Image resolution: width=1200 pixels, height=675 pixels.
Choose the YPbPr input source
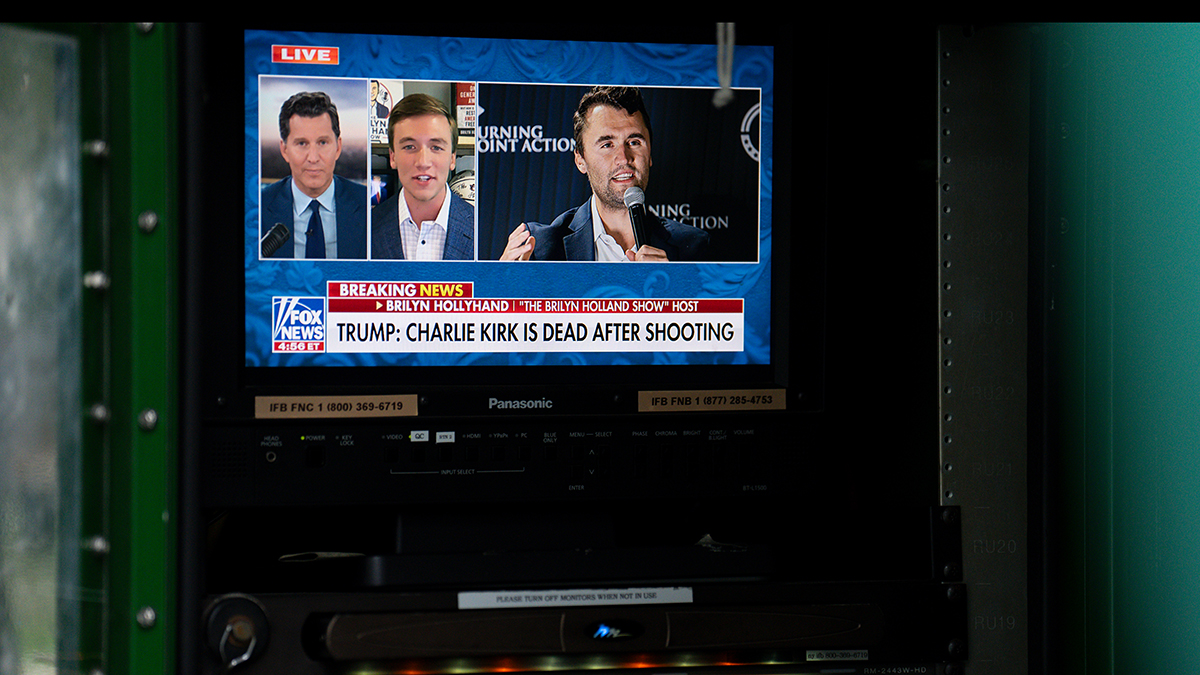click(499, 455)
